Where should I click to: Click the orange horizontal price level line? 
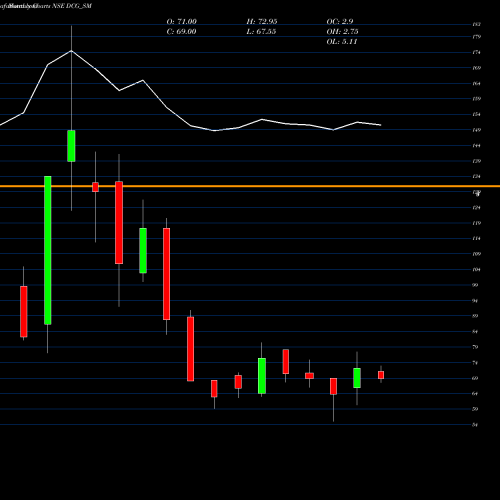pyautogui.click(x=250, y=186)
